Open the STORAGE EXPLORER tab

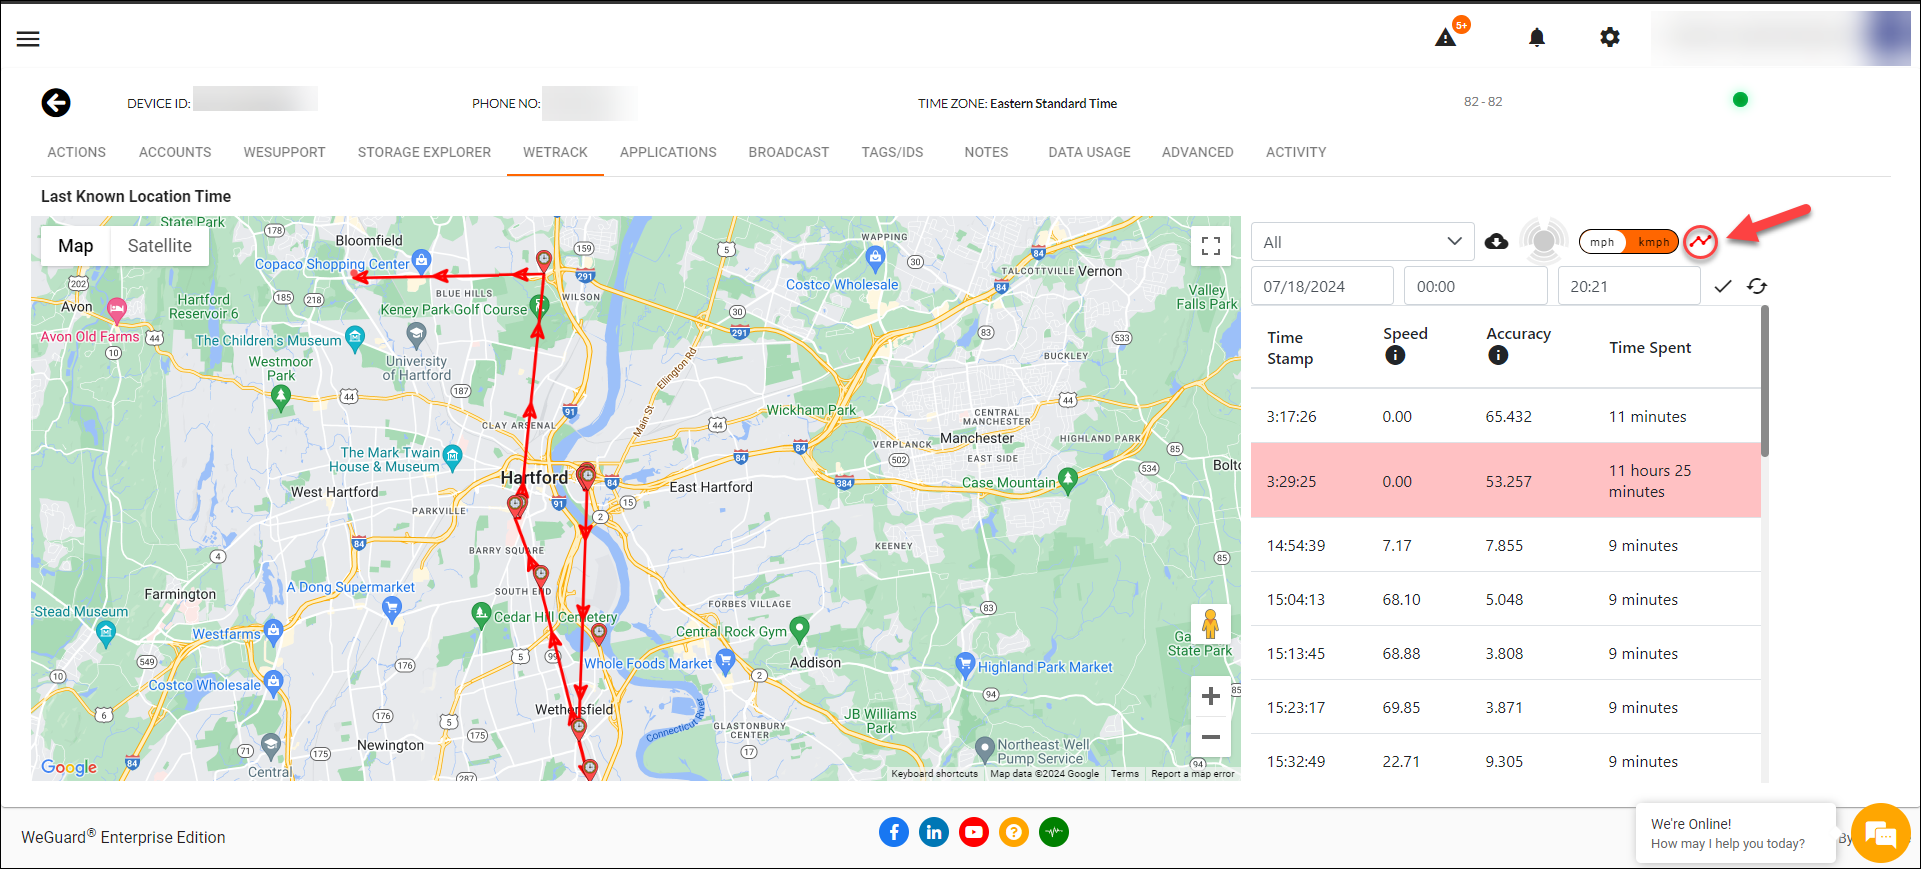tap(424, 153)
